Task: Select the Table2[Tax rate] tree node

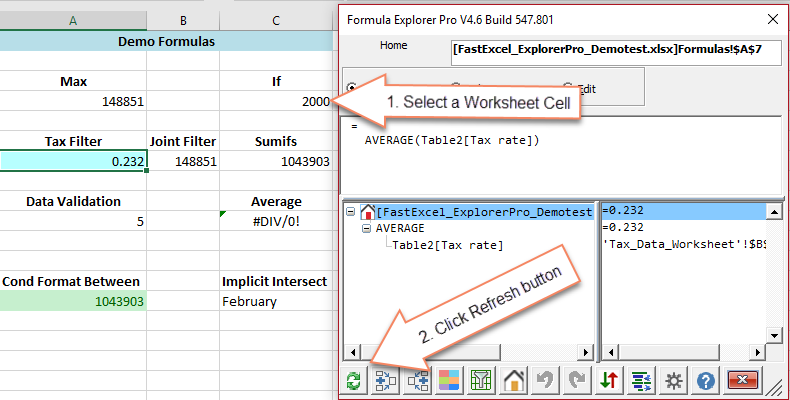Action: tap(447, 245)
